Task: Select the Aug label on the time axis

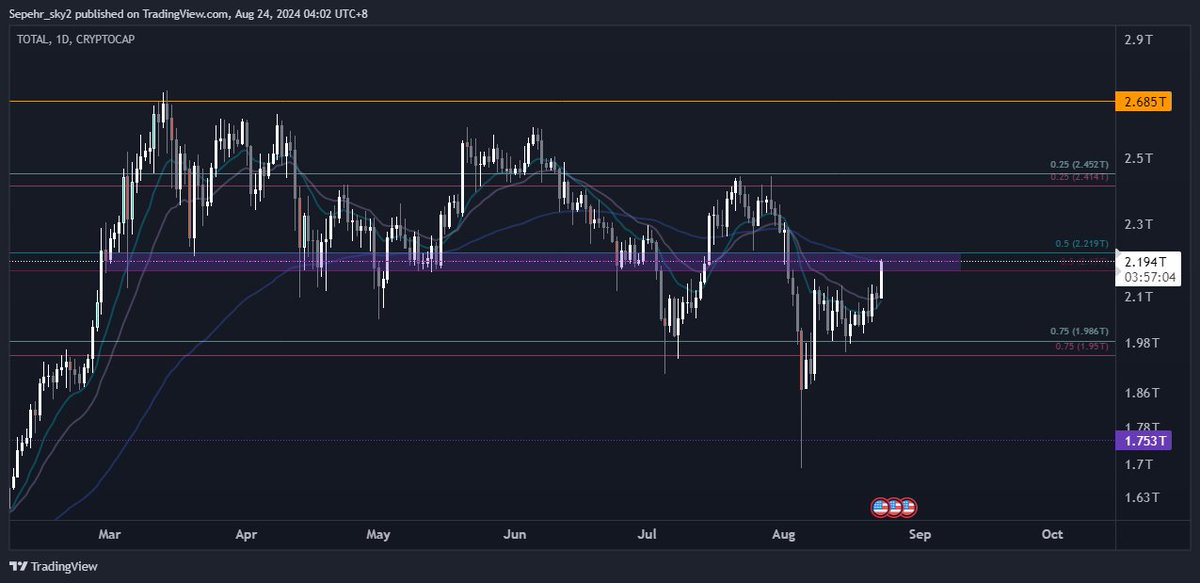Action: (784, 535)
